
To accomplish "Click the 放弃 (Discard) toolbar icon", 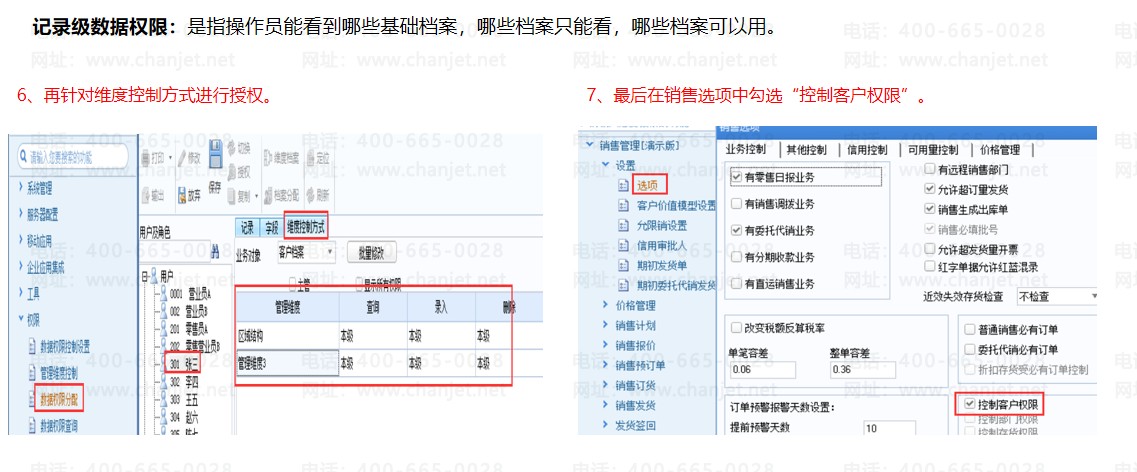I will (x=182, y=195).
